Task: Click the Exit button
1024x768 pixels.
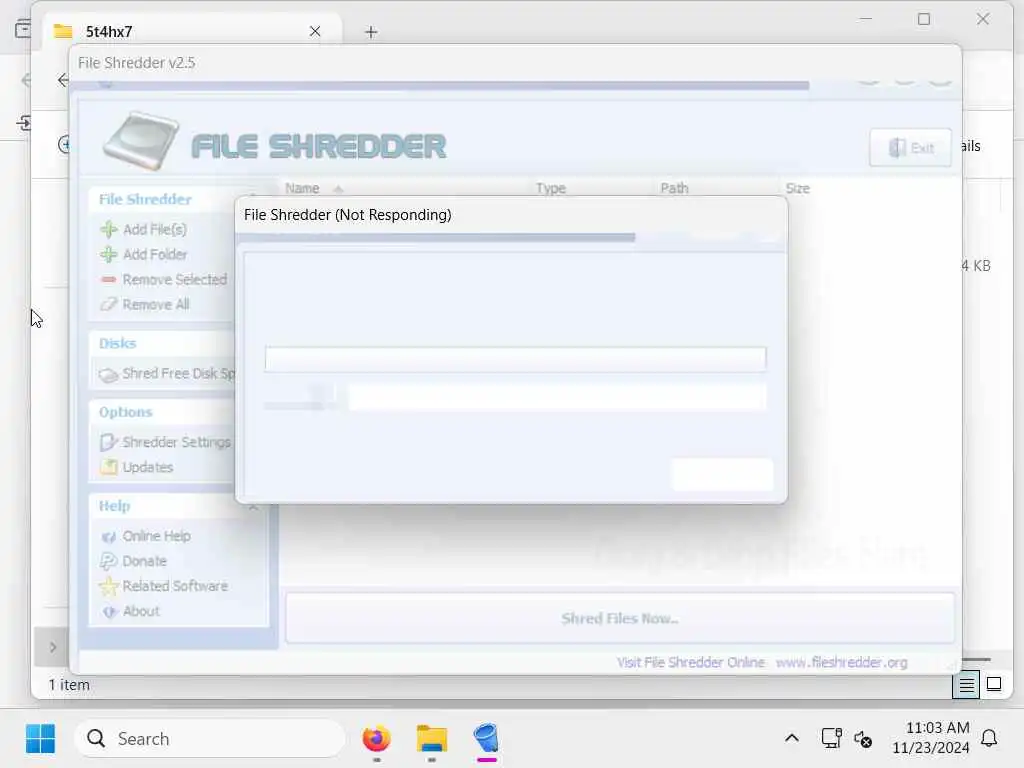Action: click(x=910, y=148)
